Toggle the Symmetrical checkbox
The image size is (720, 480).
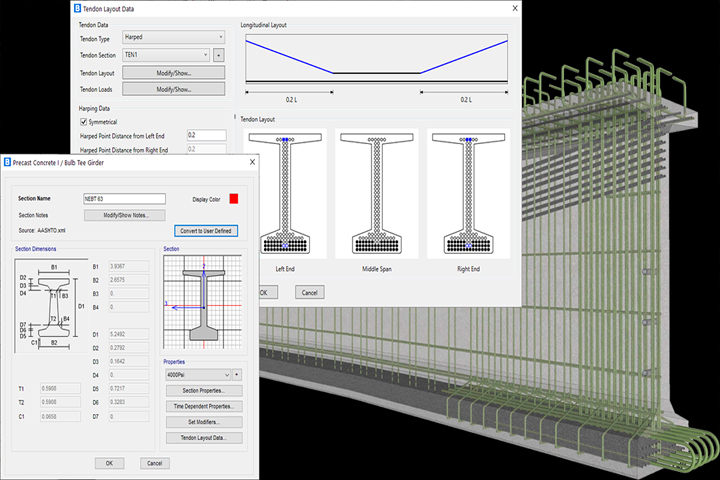pos(84,122)
